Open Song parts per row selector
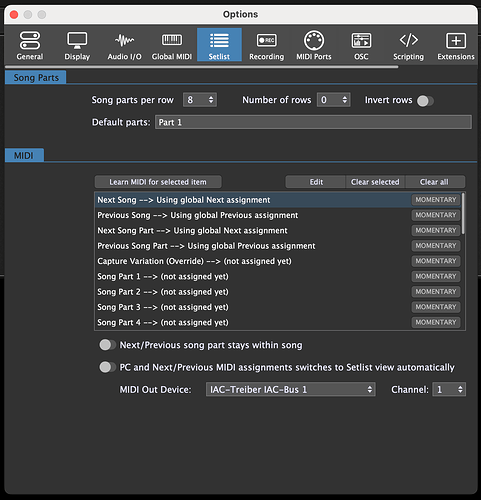 tap(200, 100)
